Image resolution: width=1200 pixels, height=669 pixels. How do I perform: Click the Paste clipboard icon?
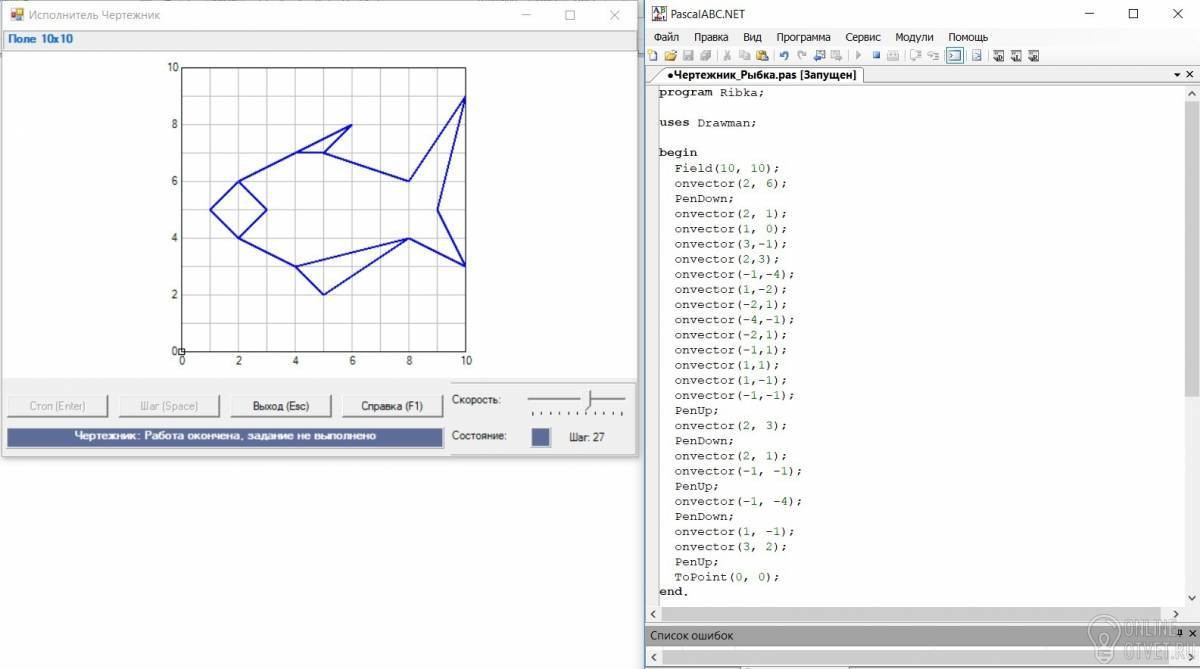coord(762,56)
